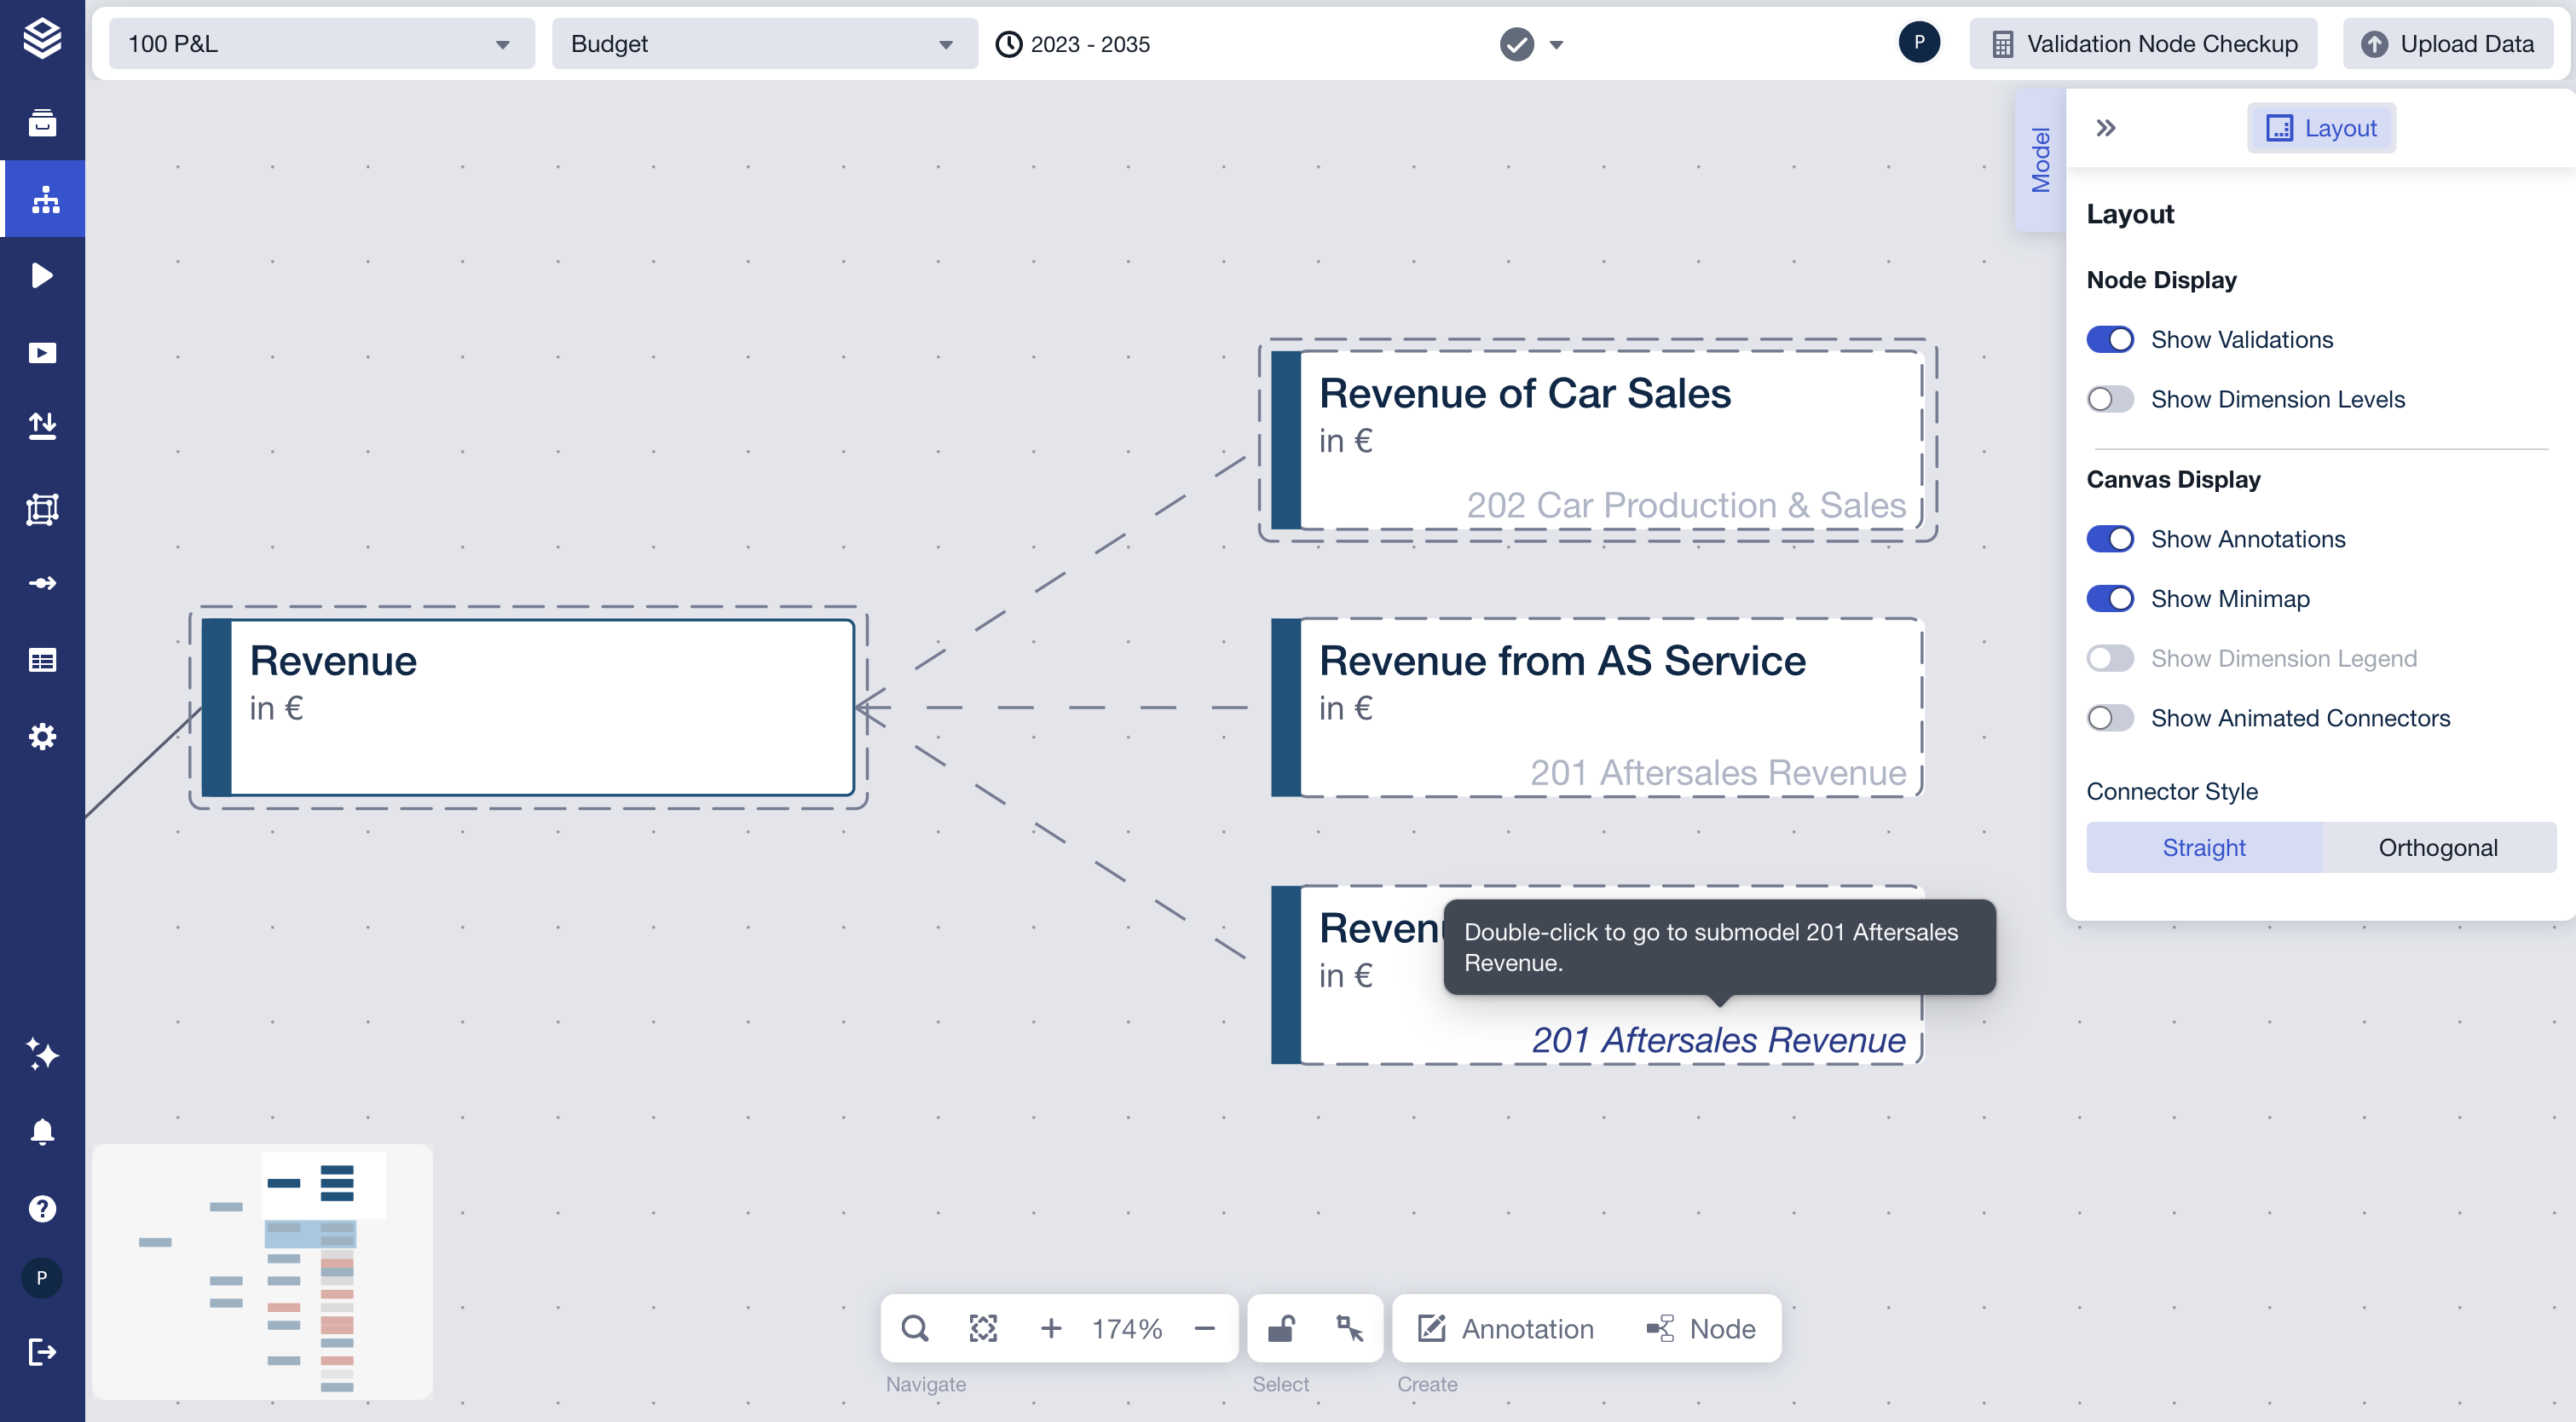Viewport: 2576px width, 1422px height.
Task: Open the 100 P&L model dropdown
Action: (x=320, y=44)
